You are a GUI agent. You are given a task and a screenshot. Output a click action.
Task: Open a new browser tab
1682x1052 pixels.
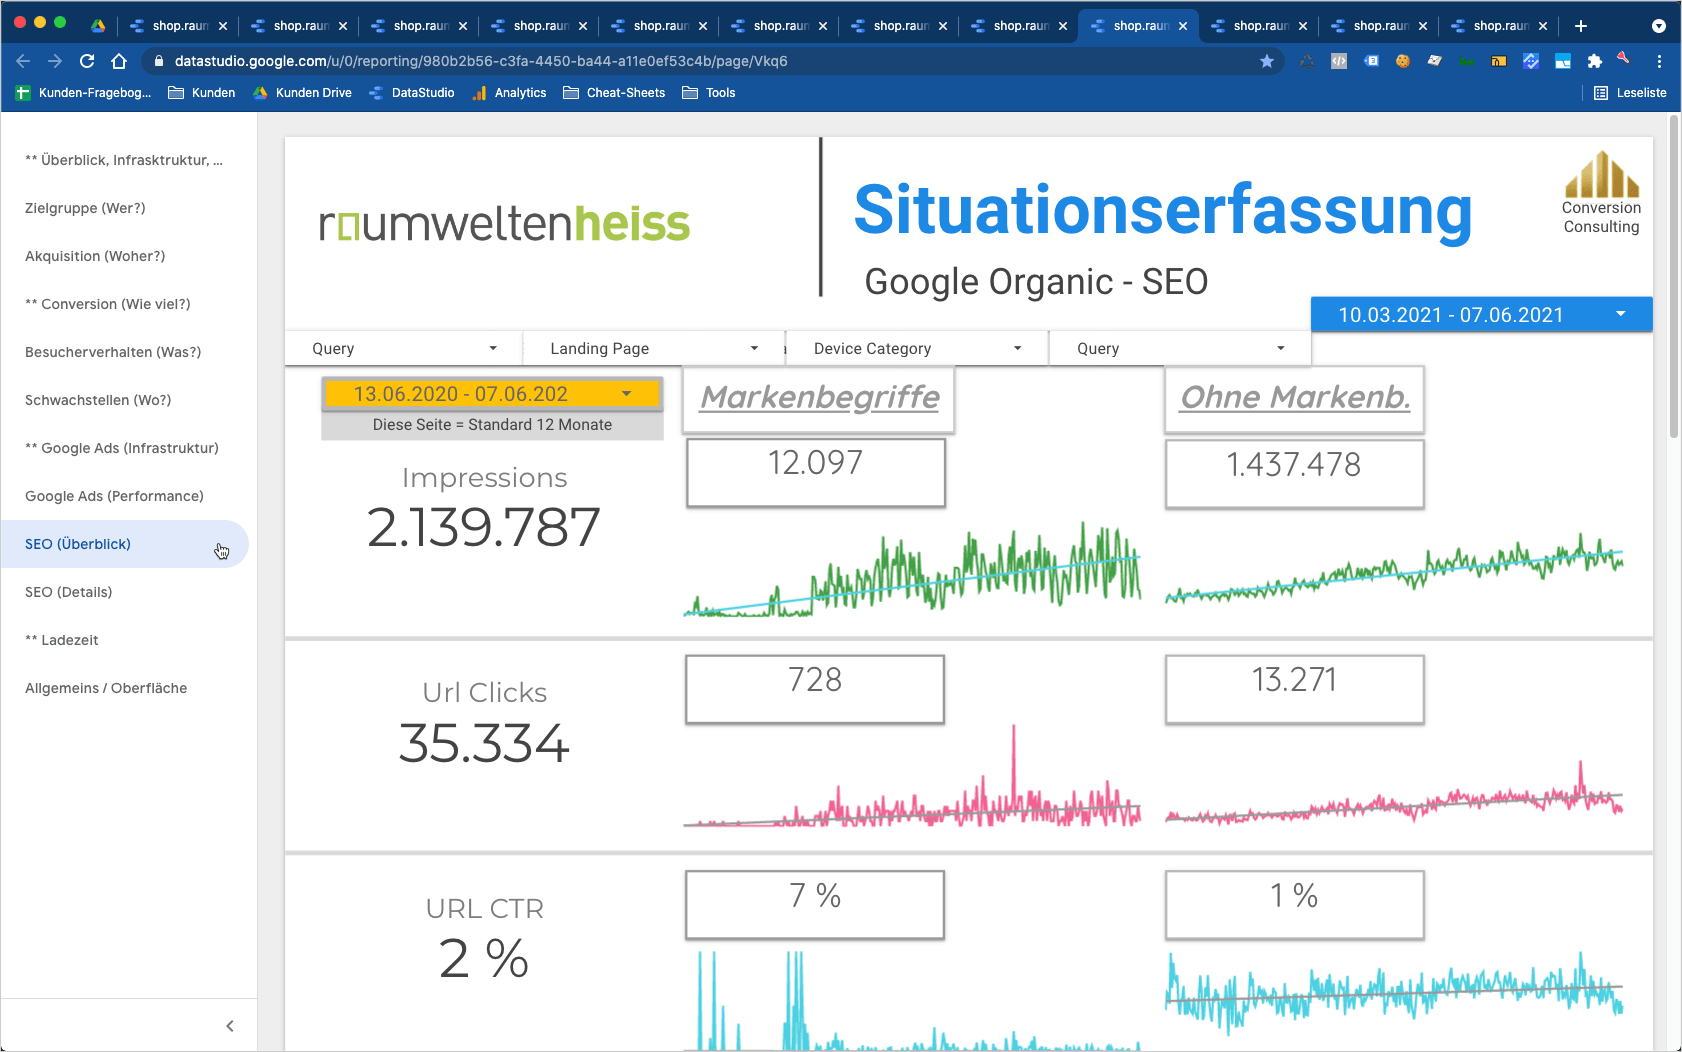tap(1581, 26)
